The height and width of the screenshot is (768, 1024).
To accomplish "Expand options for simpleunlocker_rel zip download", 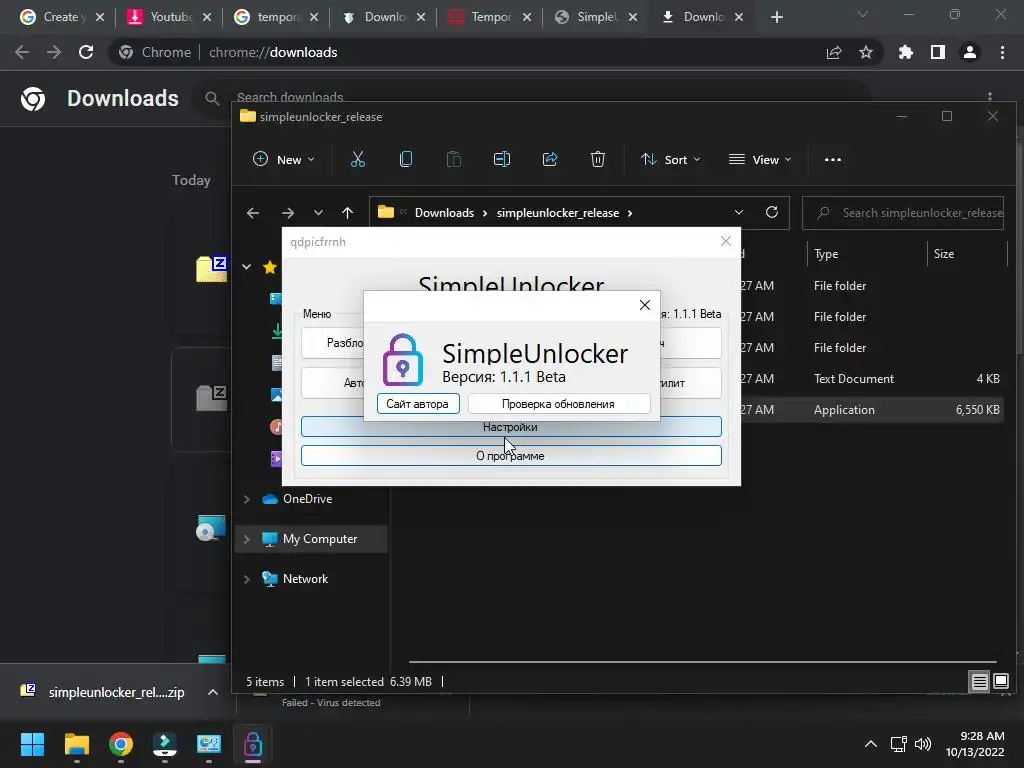I will (213, 692).
